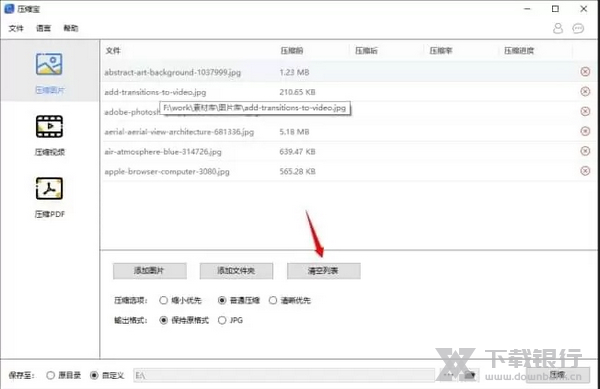Remove apple-browser-computer-3080.jpg from the list
This screenshot has height=389, width=600.
(585, 171)
